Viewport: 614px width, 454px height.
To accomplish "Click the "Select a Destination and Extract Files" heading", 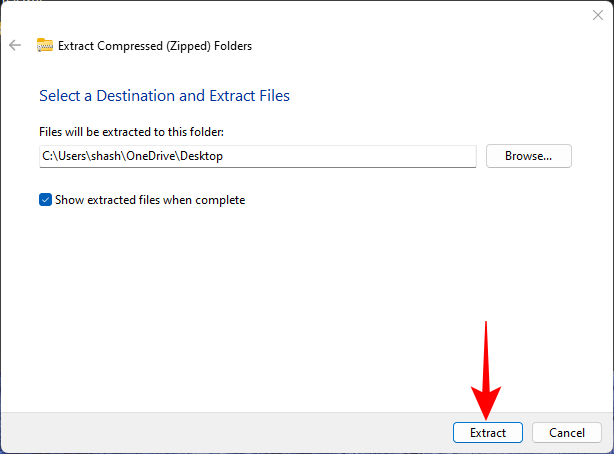I will (164, 96).
